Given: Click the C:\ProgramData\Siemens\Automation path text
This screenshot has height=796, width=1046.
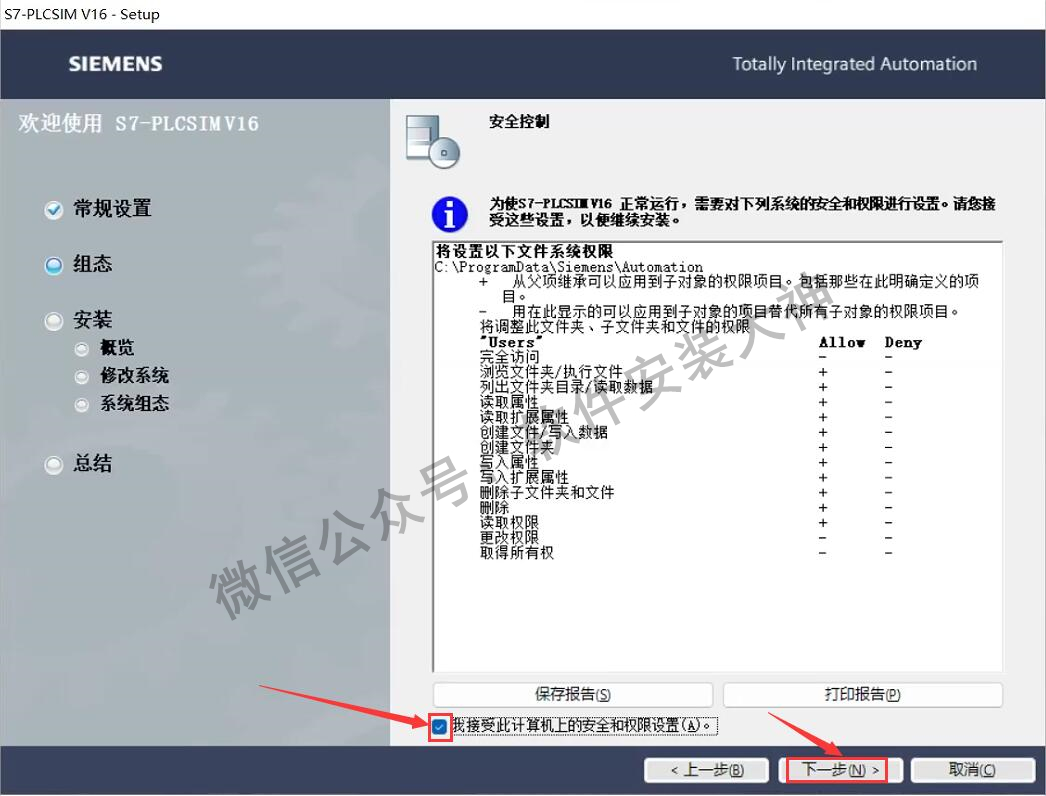Looking at the screenshot, I should 568,267.
